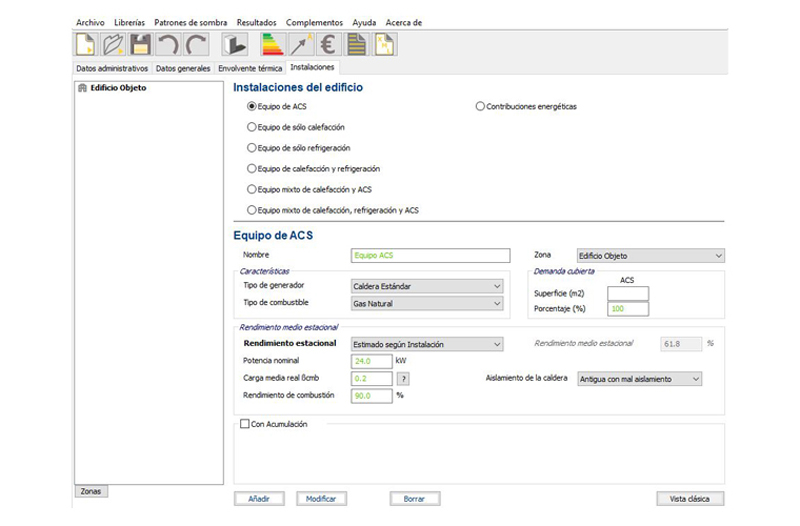This screenshot has width=800, height=526.
Task: Choose Equipo mixto de calefacción y ACS
Action: pyautogui.click(x=252, y=189)
